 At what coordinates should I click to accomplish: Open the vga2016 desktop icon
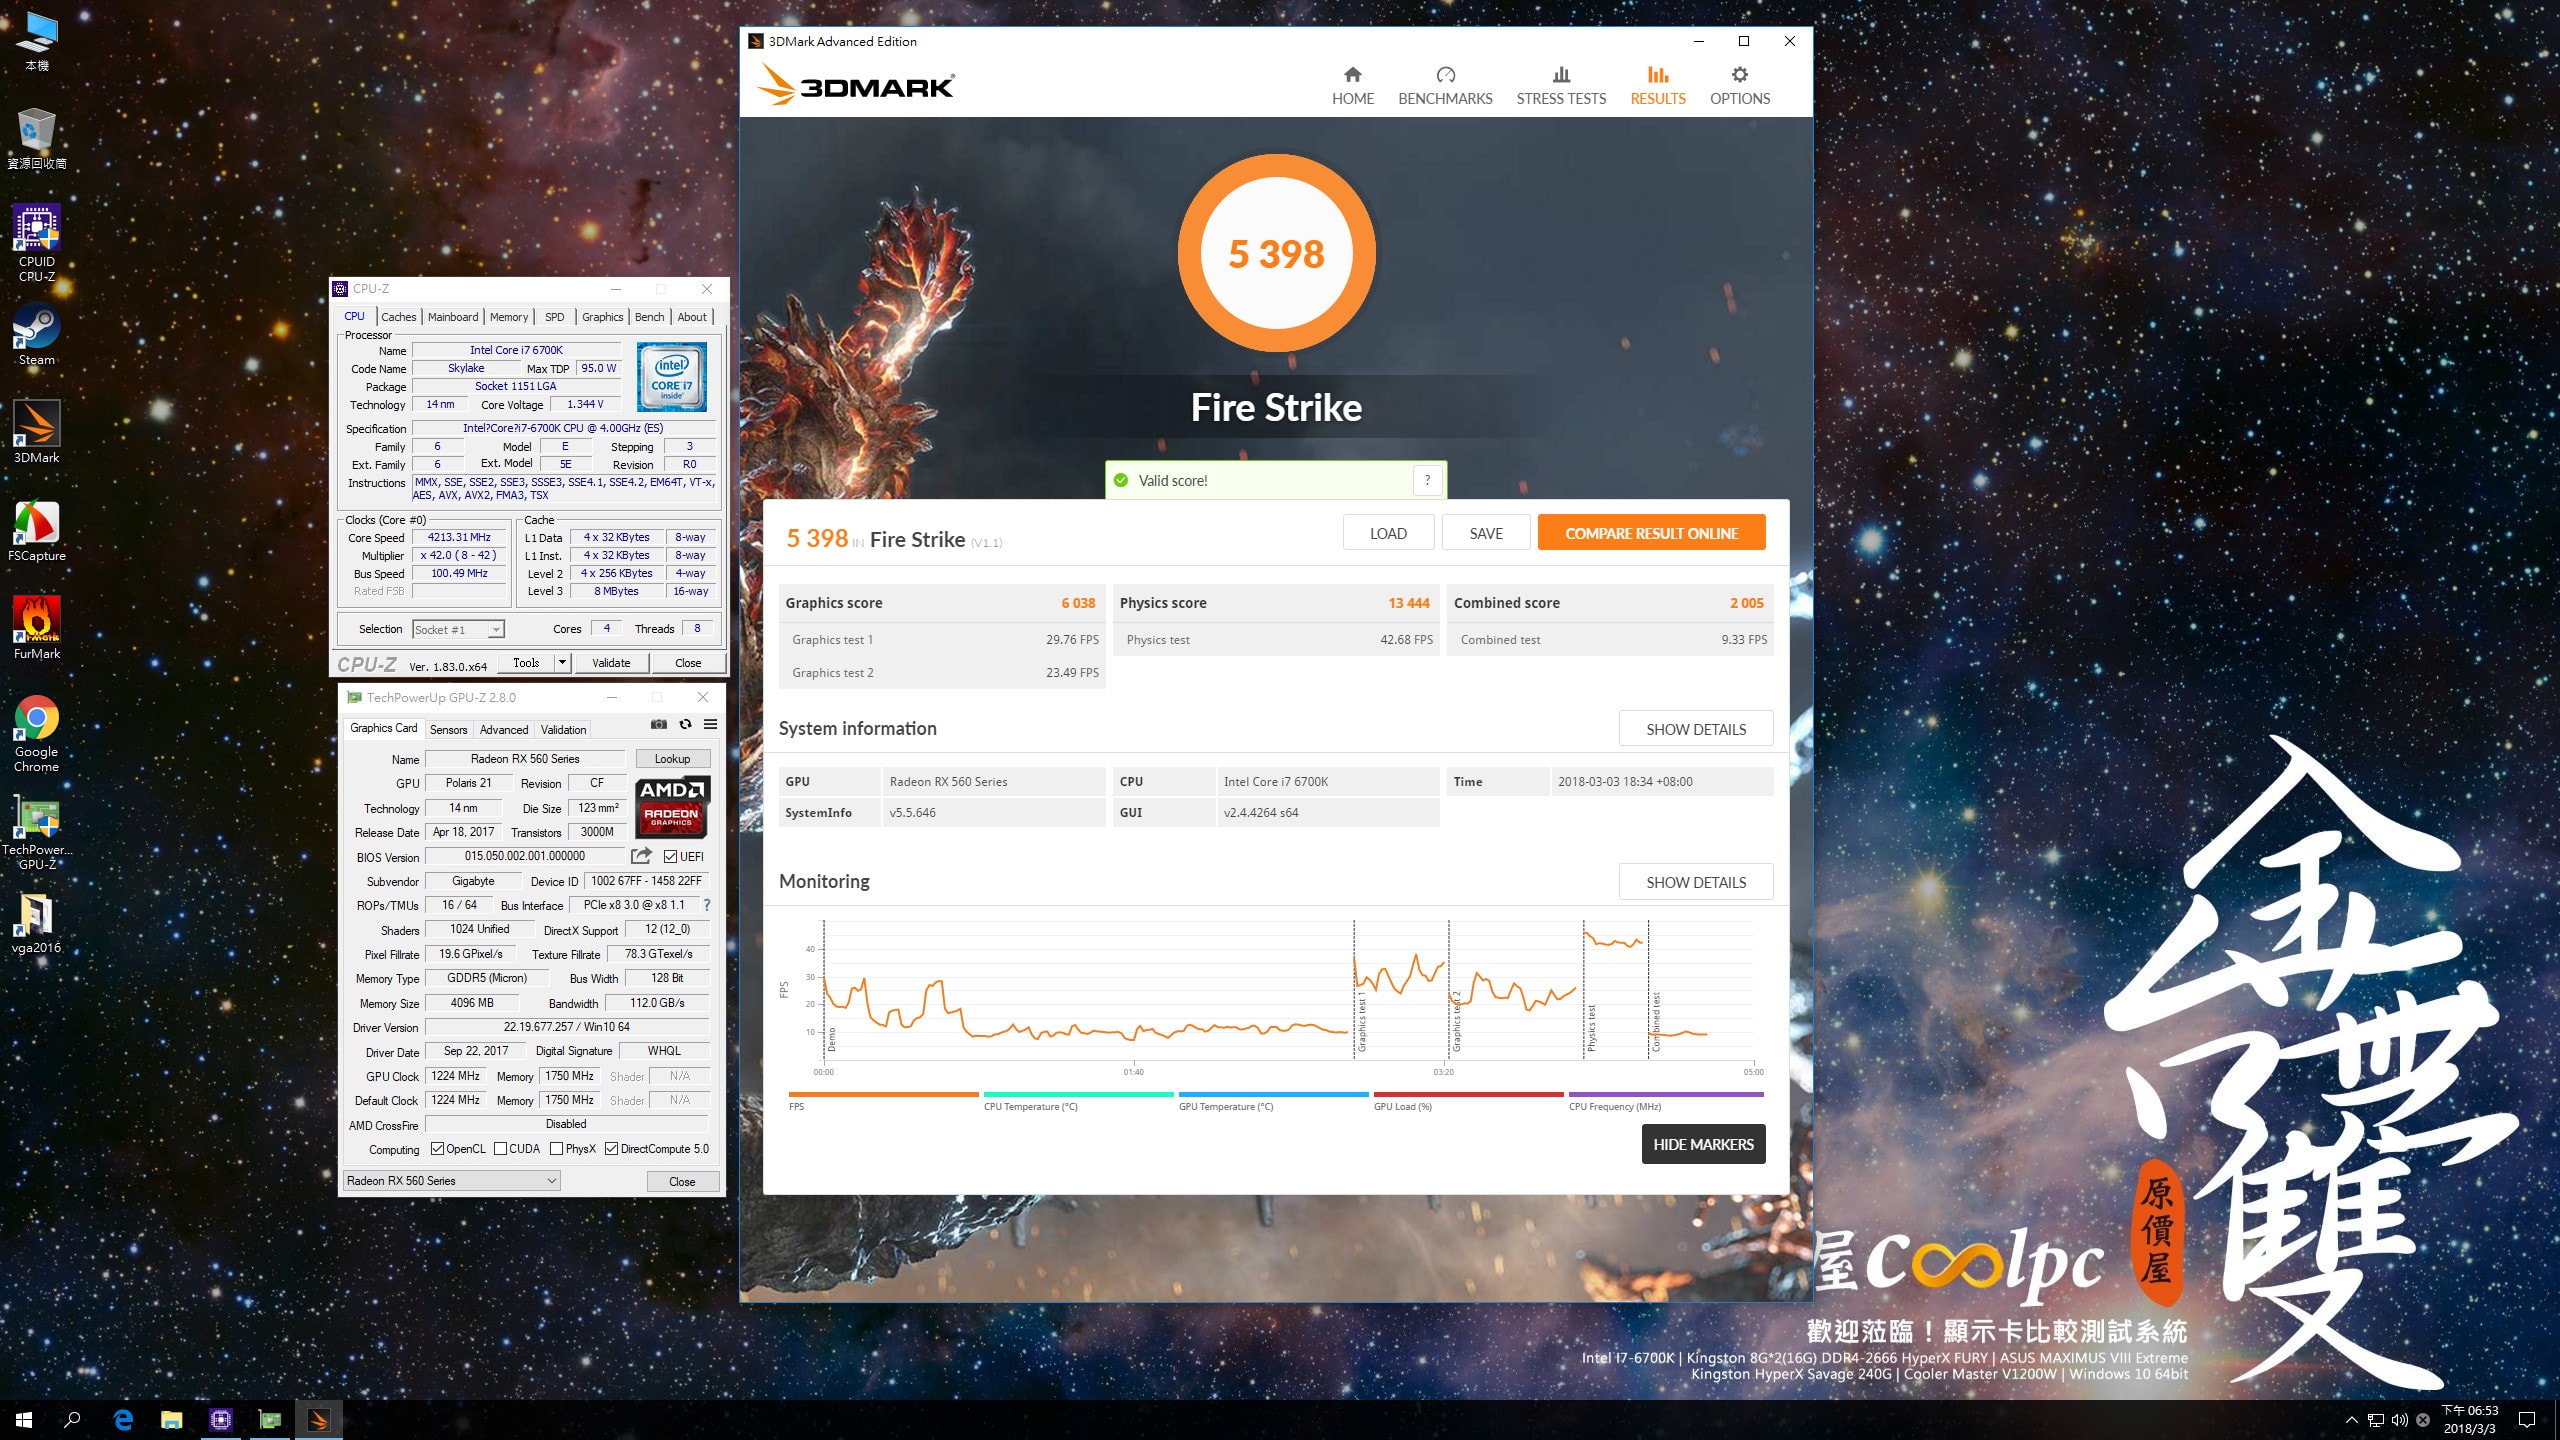(37, 923)
